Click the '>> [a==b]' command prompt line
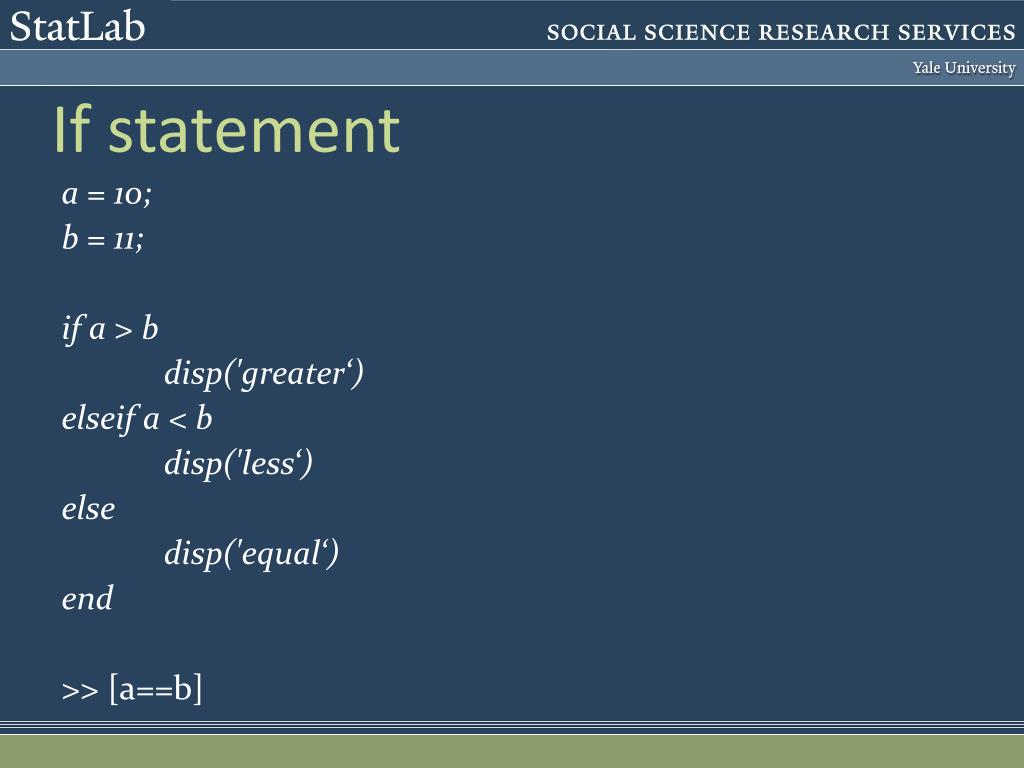The image size is (1024, 768). pyautogui.click(x=132, y=690)
